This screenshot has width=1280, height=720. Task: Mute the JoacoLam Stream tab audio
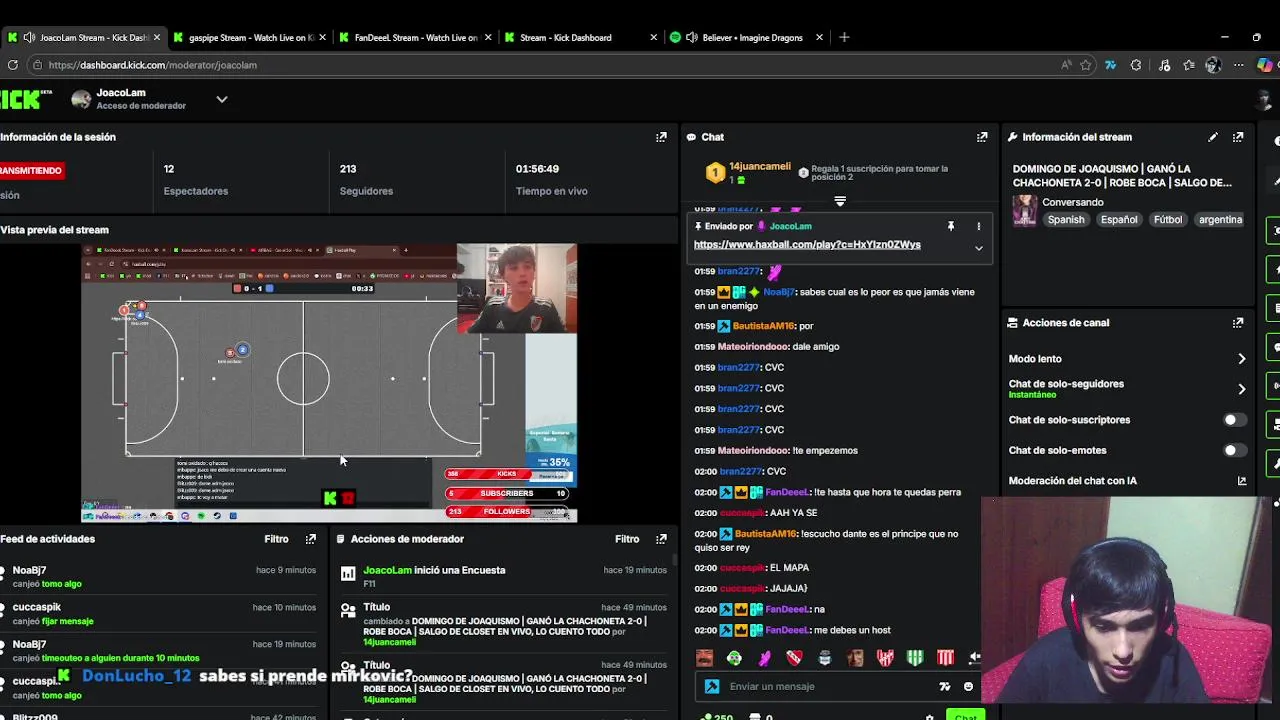click(x=30, y=37)
